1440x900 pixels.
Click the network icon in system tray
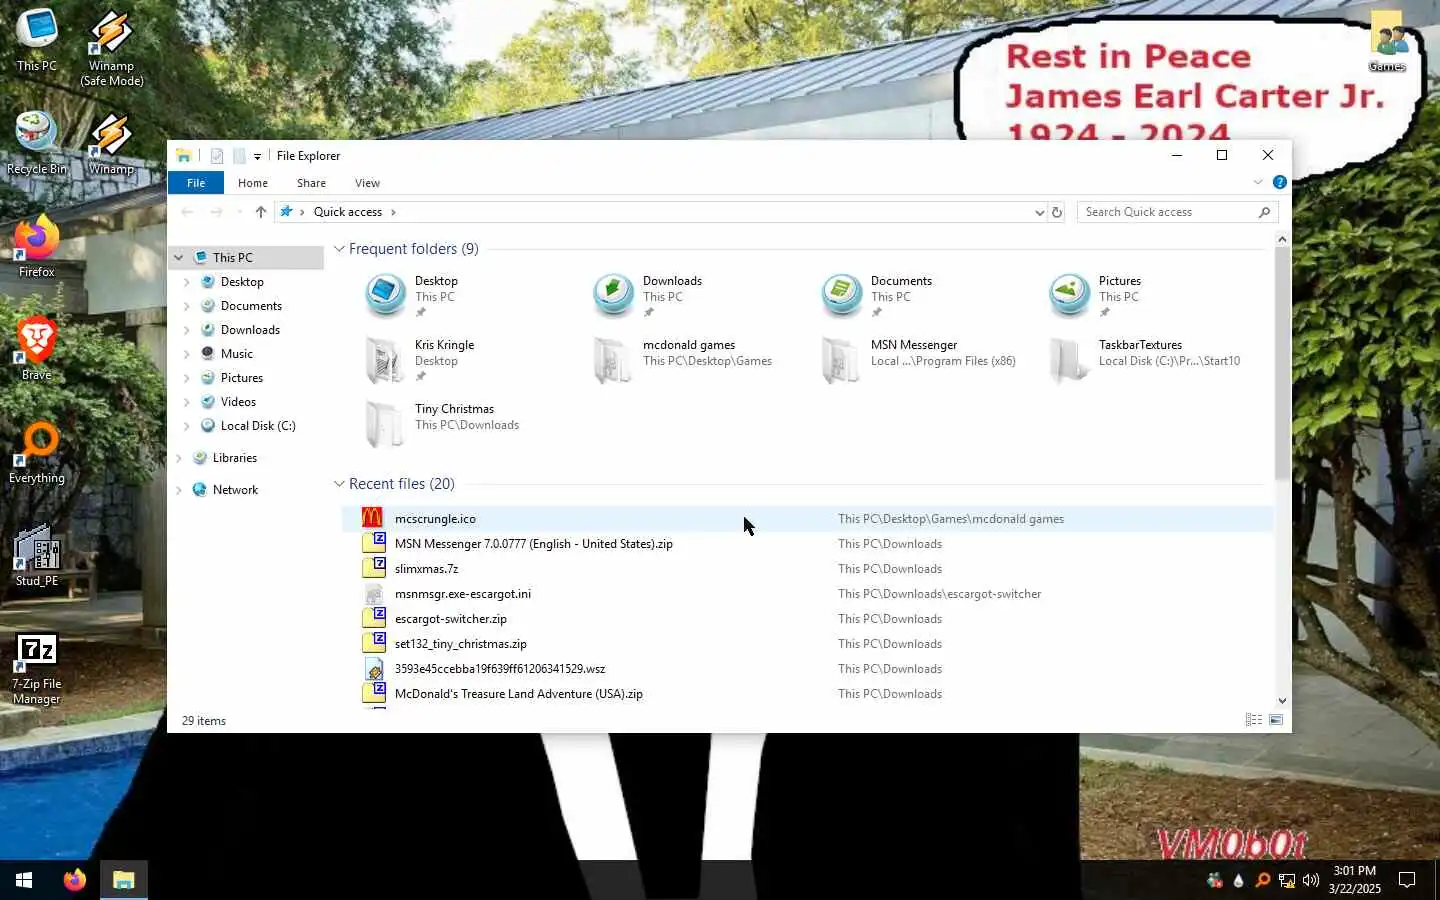(1287, 880)
